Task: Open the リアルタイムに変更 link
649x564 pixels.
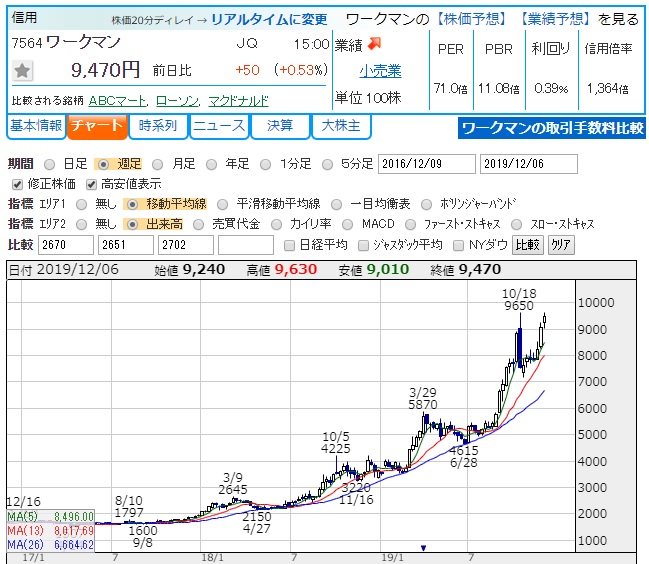Action: 269,19
